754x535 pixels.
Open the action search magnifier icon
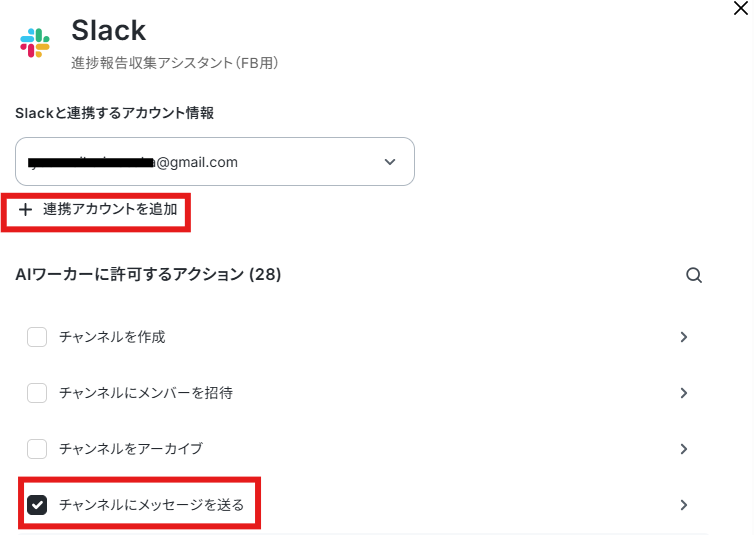[x=693, y=275]
